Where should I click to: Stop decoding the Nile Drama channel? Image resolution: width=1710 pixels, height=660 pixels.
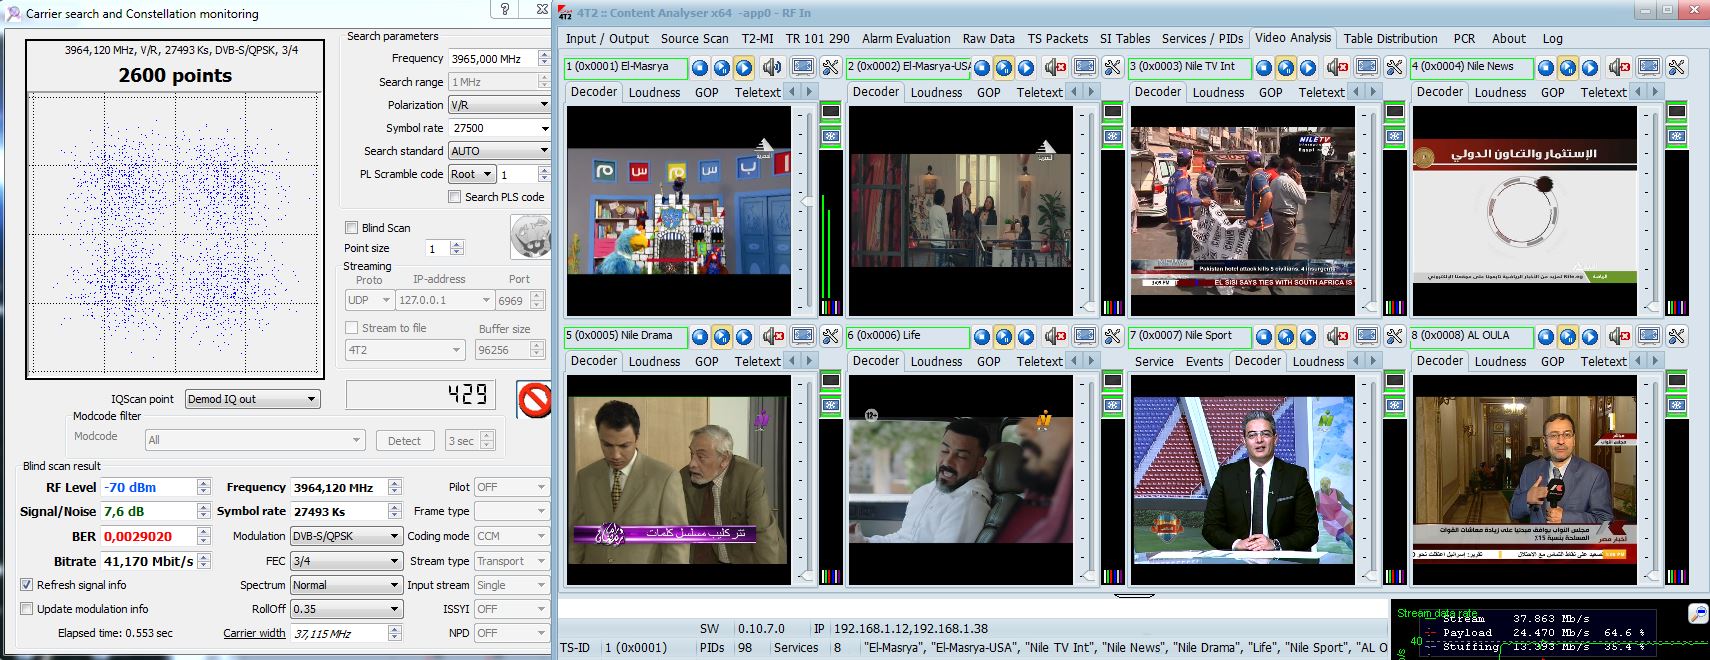700,337
